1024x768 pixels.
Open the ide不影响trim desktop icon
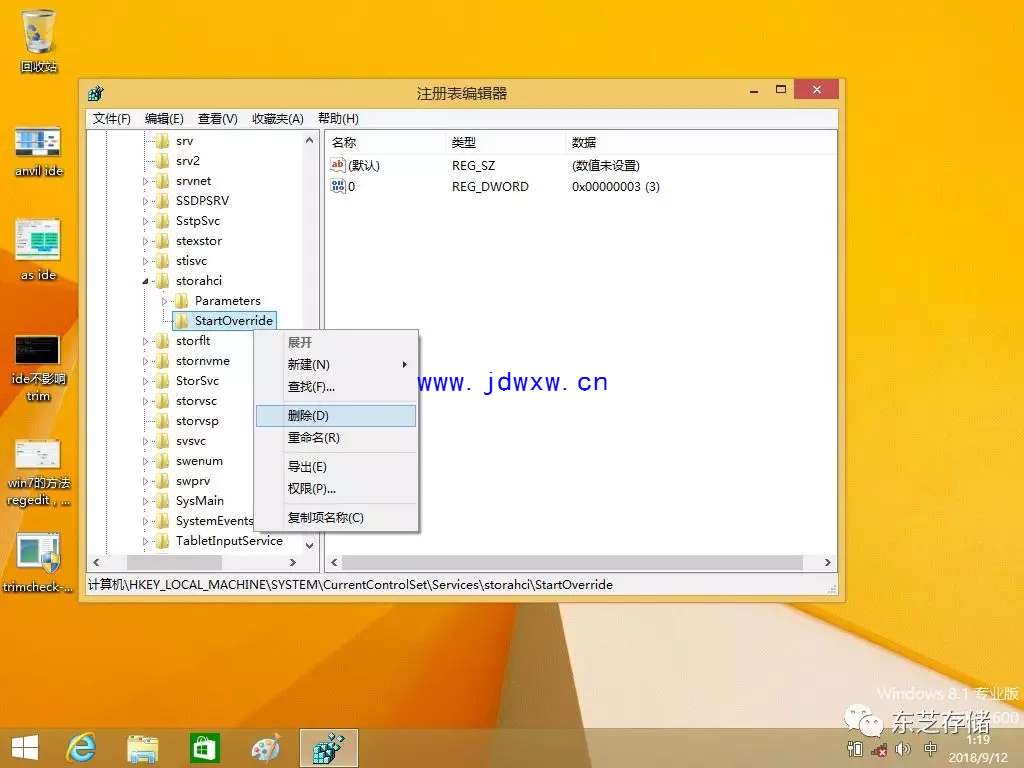[38, 369]
